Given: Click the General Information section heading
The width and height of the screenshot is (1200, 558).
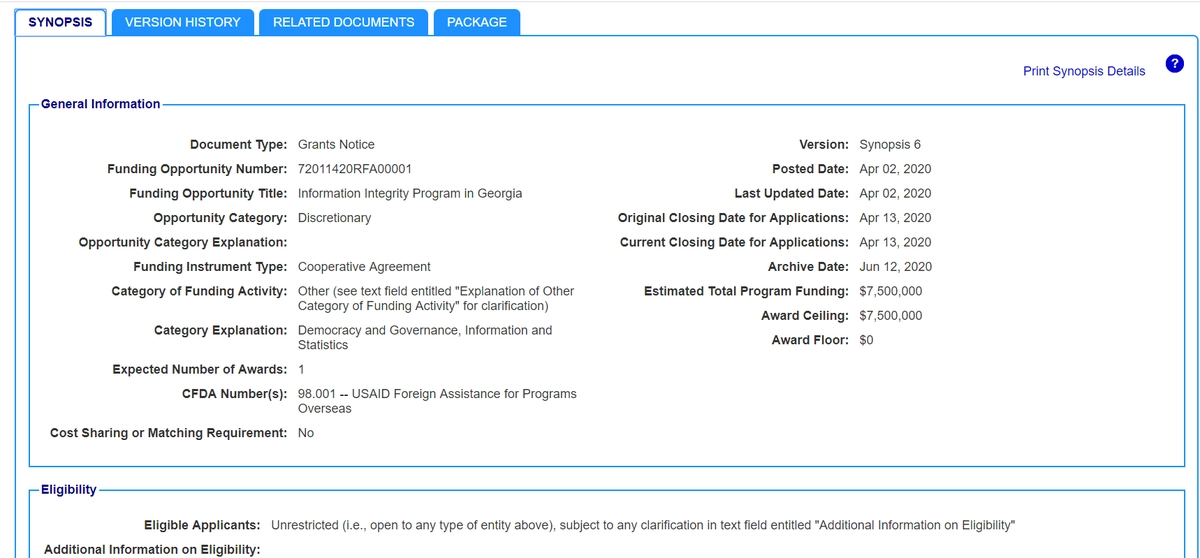Looking at the screenshot, I should coord(100,104).
